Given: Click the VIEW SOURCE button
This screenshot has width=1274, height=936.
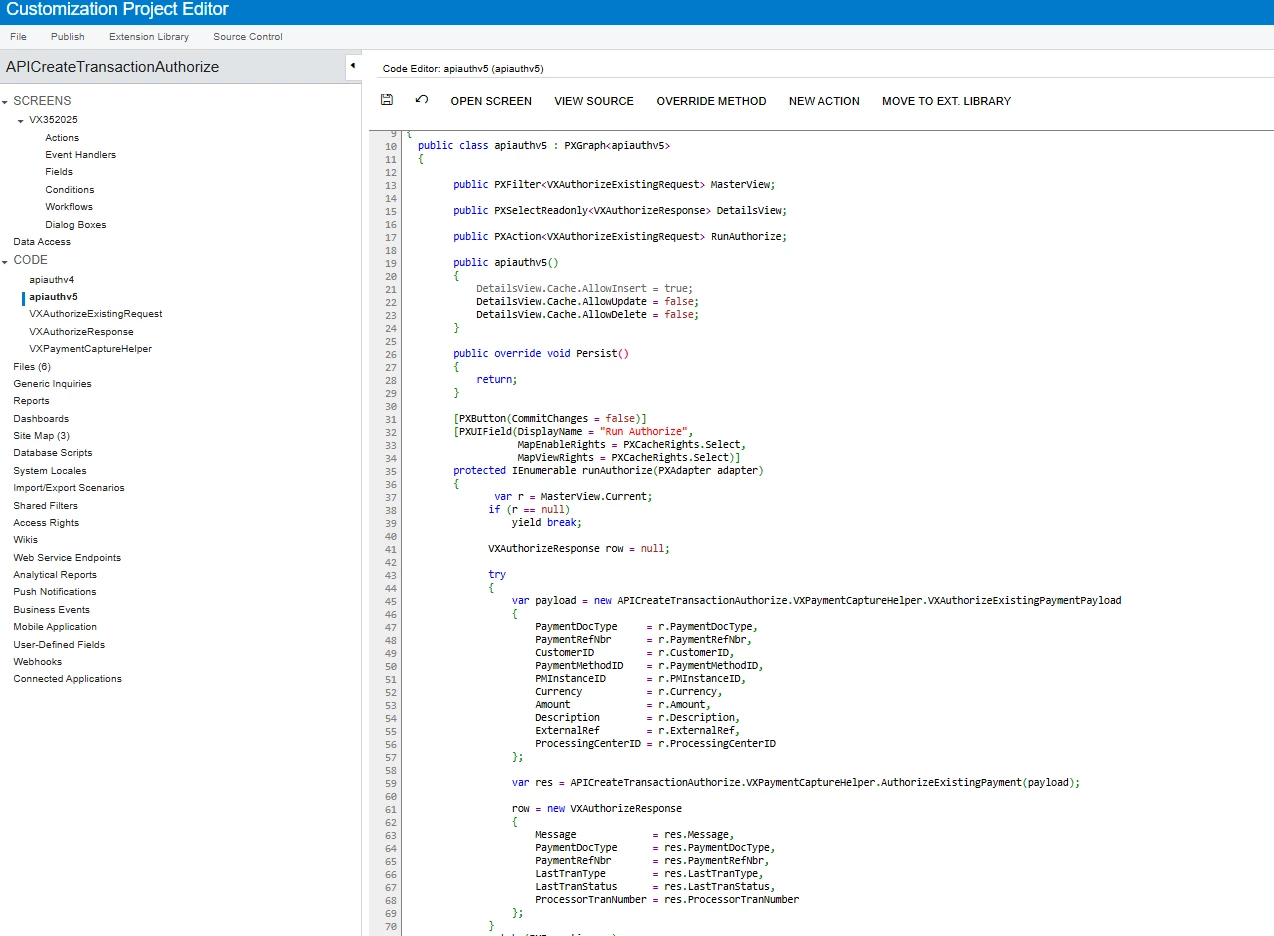Looking at the screenshot, I should pos(594,101).
